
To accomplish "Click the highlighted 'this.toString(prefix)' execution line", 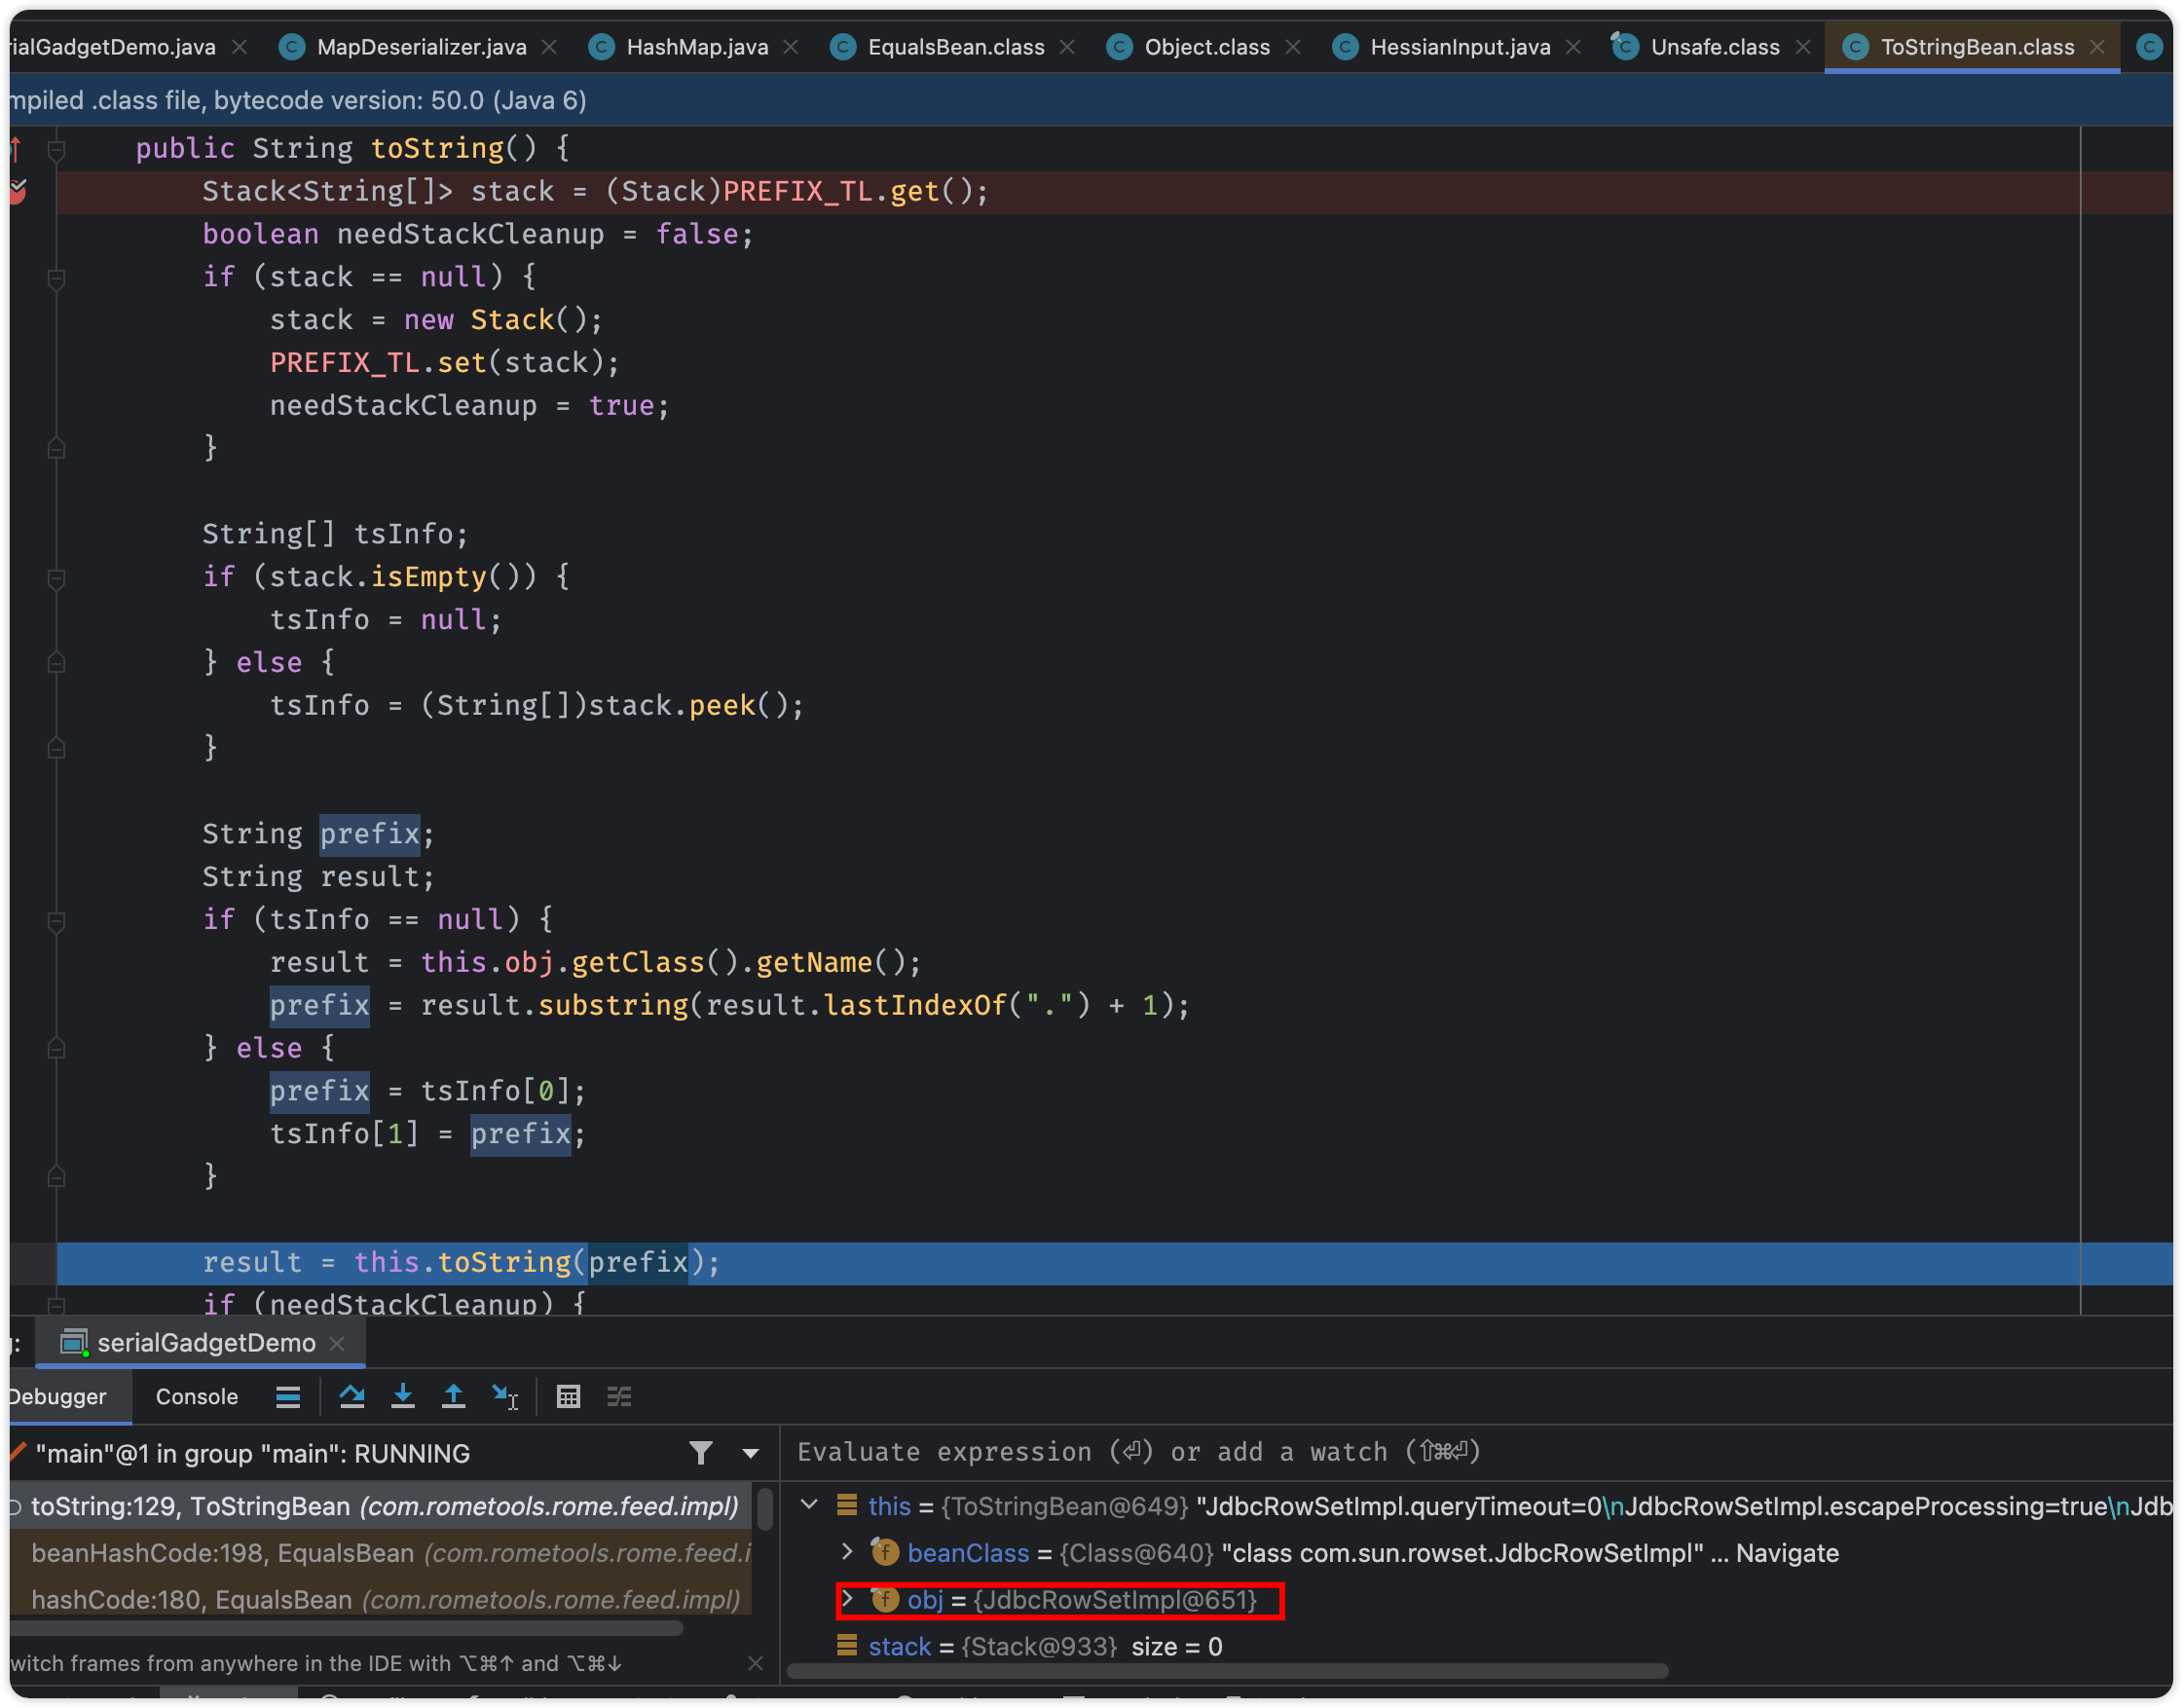I will tap(1114, 1264).
